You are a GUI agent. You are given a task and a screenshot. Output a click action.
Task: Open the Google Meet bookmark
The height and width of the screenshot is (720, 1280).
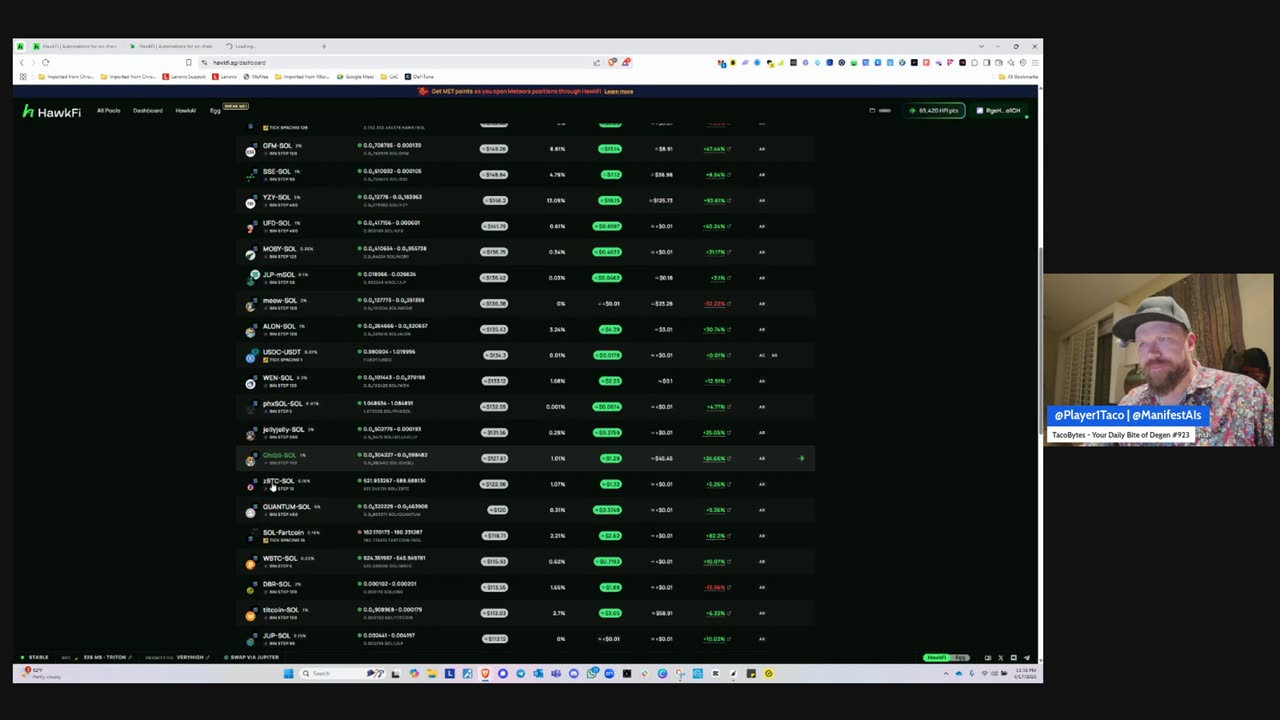point(355,76)
